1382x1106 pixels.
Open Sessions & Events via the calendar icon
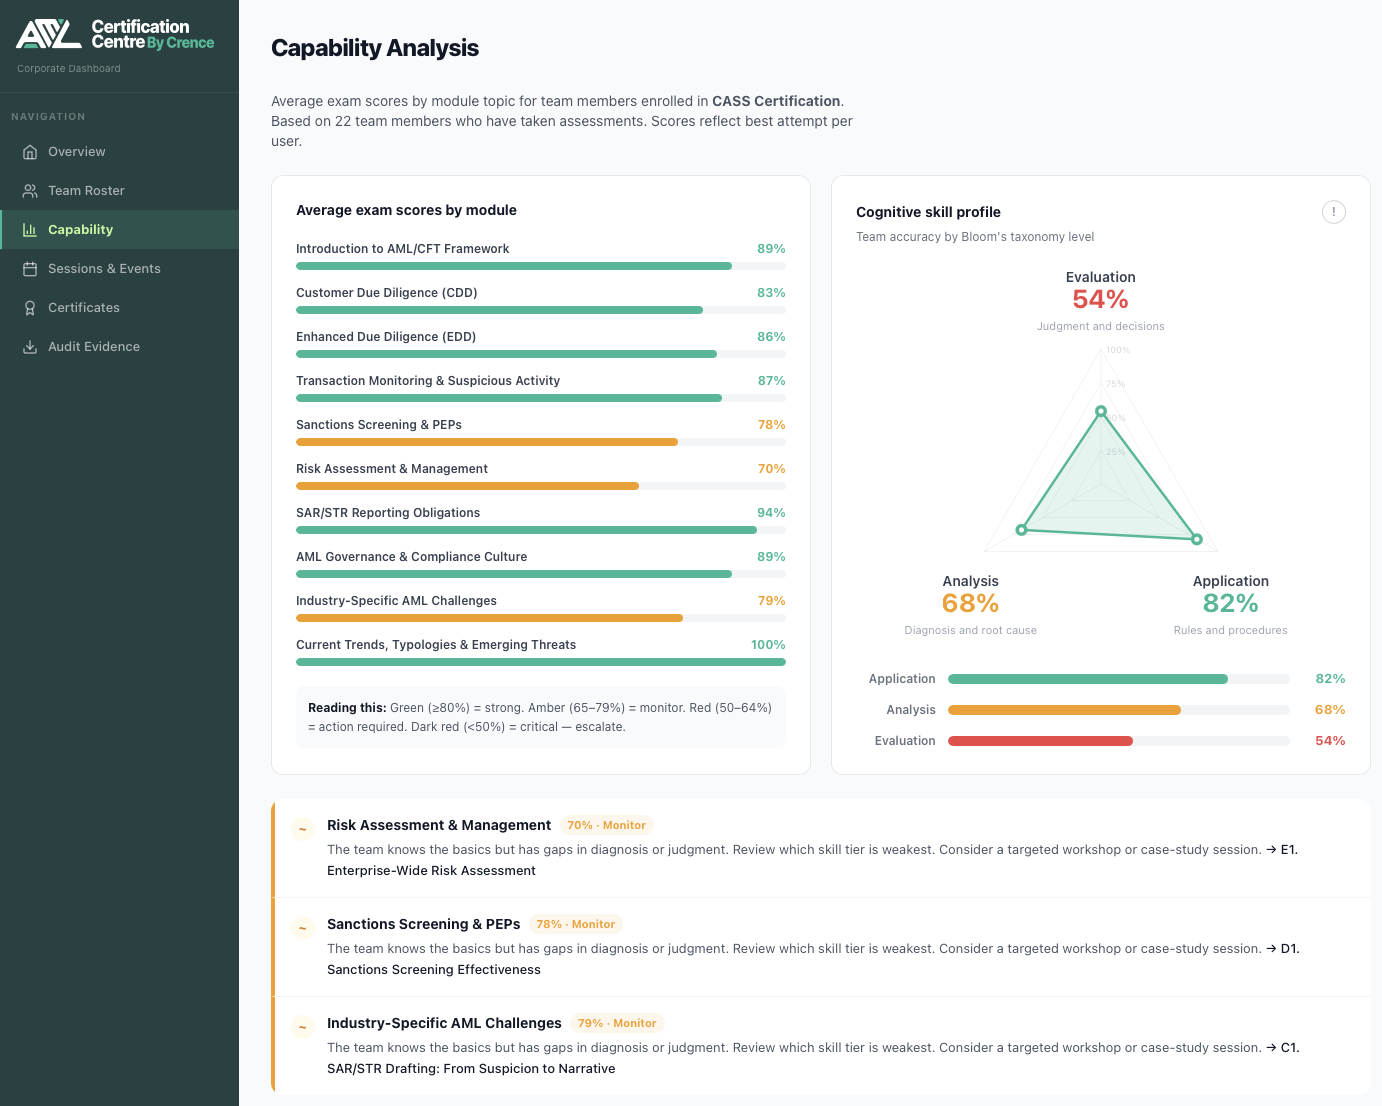point(29,268)
